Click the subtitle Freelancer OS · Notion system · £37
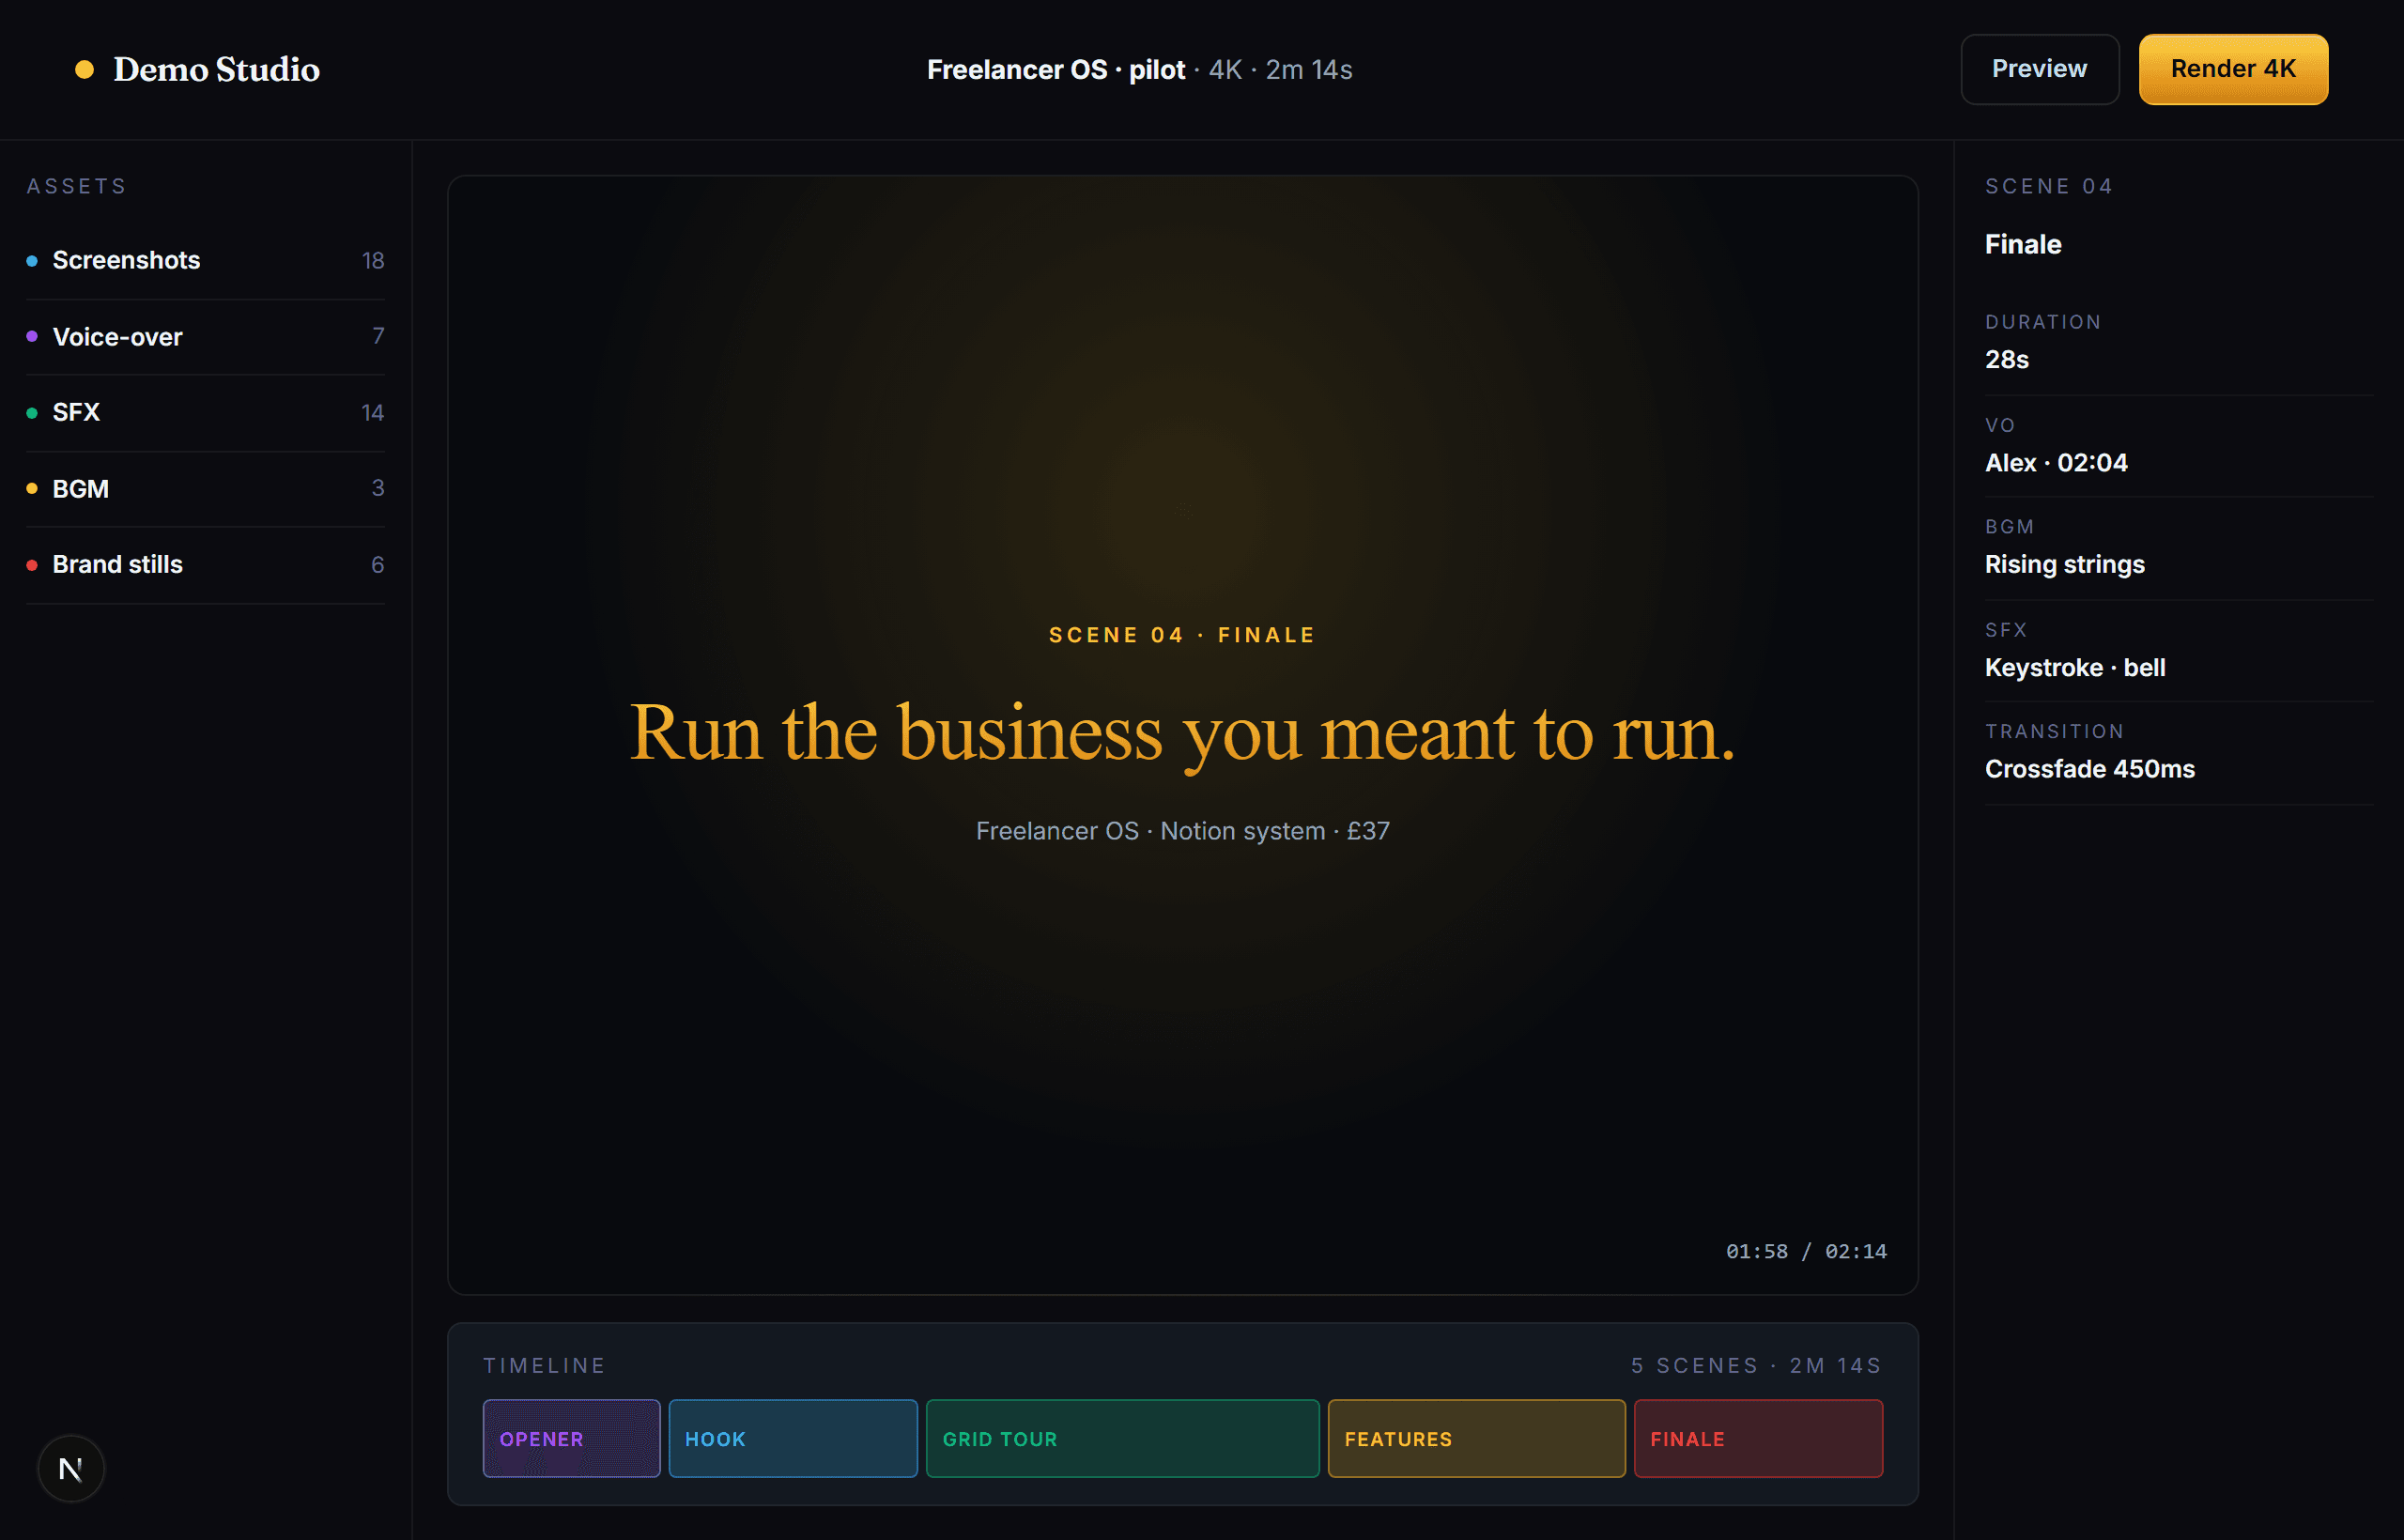The width and height of the screenshot is (2404, 1540). tap(1182, 831)
